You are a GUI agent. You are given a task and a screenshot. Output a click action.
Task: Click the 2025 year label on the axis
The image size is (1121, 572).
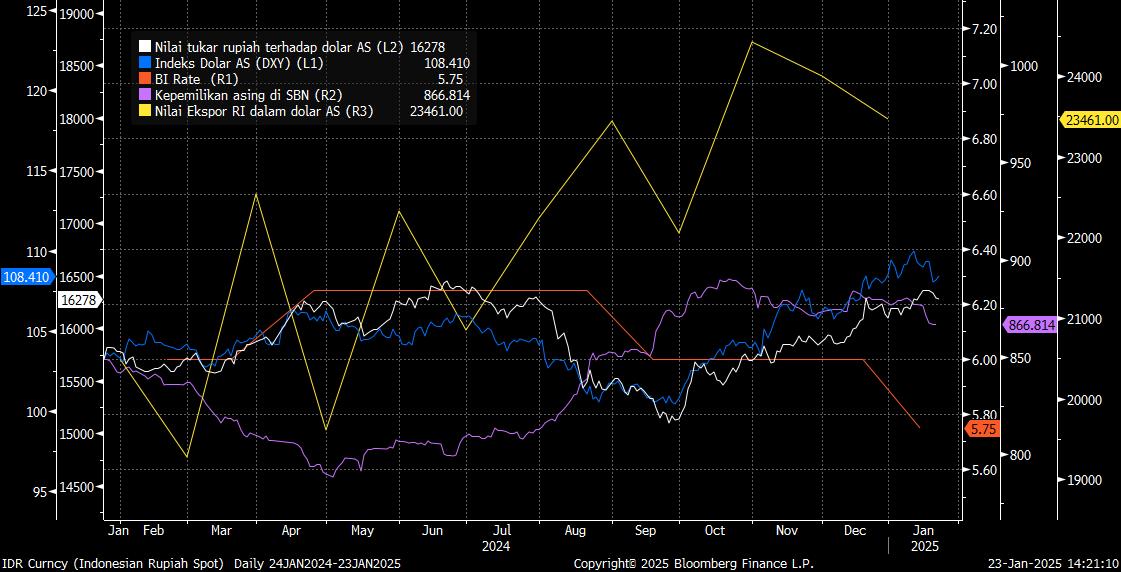tap(924, 547)
